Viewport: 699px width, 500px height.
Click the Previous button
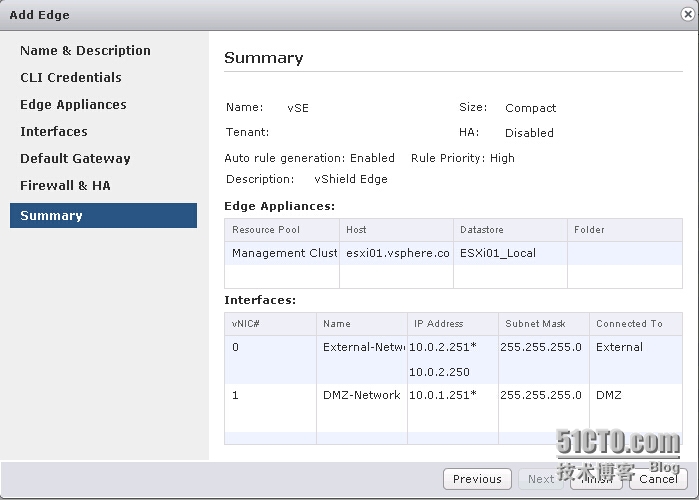(477, 479)
